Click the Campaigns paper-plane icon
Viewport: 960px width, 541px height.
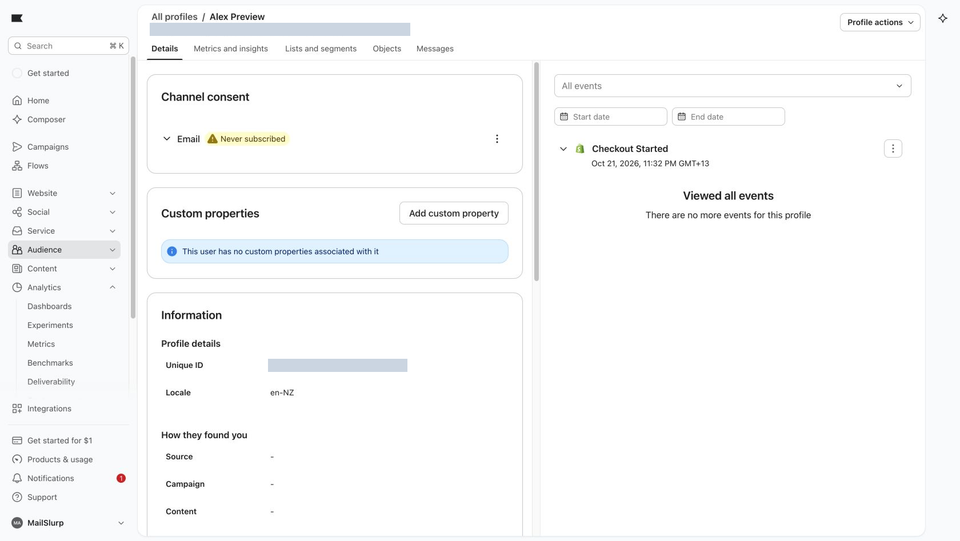17,147
